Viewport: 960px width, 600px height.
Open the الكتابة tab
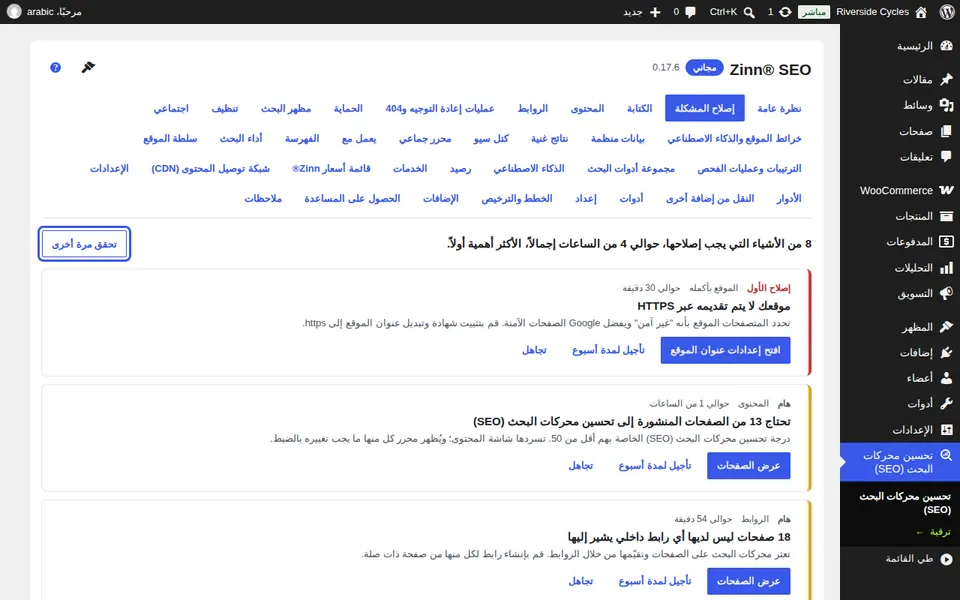tap(640, 108)
